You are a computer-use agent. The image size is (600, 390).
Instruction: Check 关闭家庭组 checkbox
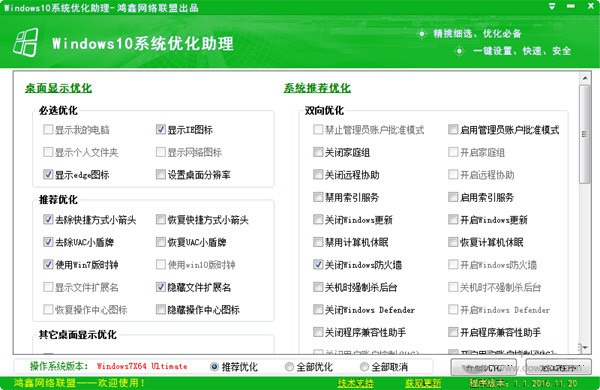click(318, 152)
